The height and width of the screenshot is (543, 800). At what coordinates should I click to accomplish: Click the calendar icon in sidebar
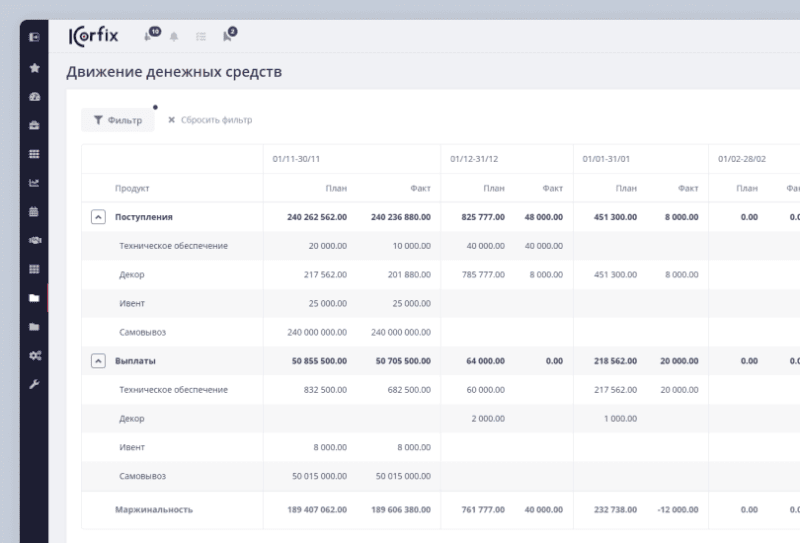pos(34,212)
